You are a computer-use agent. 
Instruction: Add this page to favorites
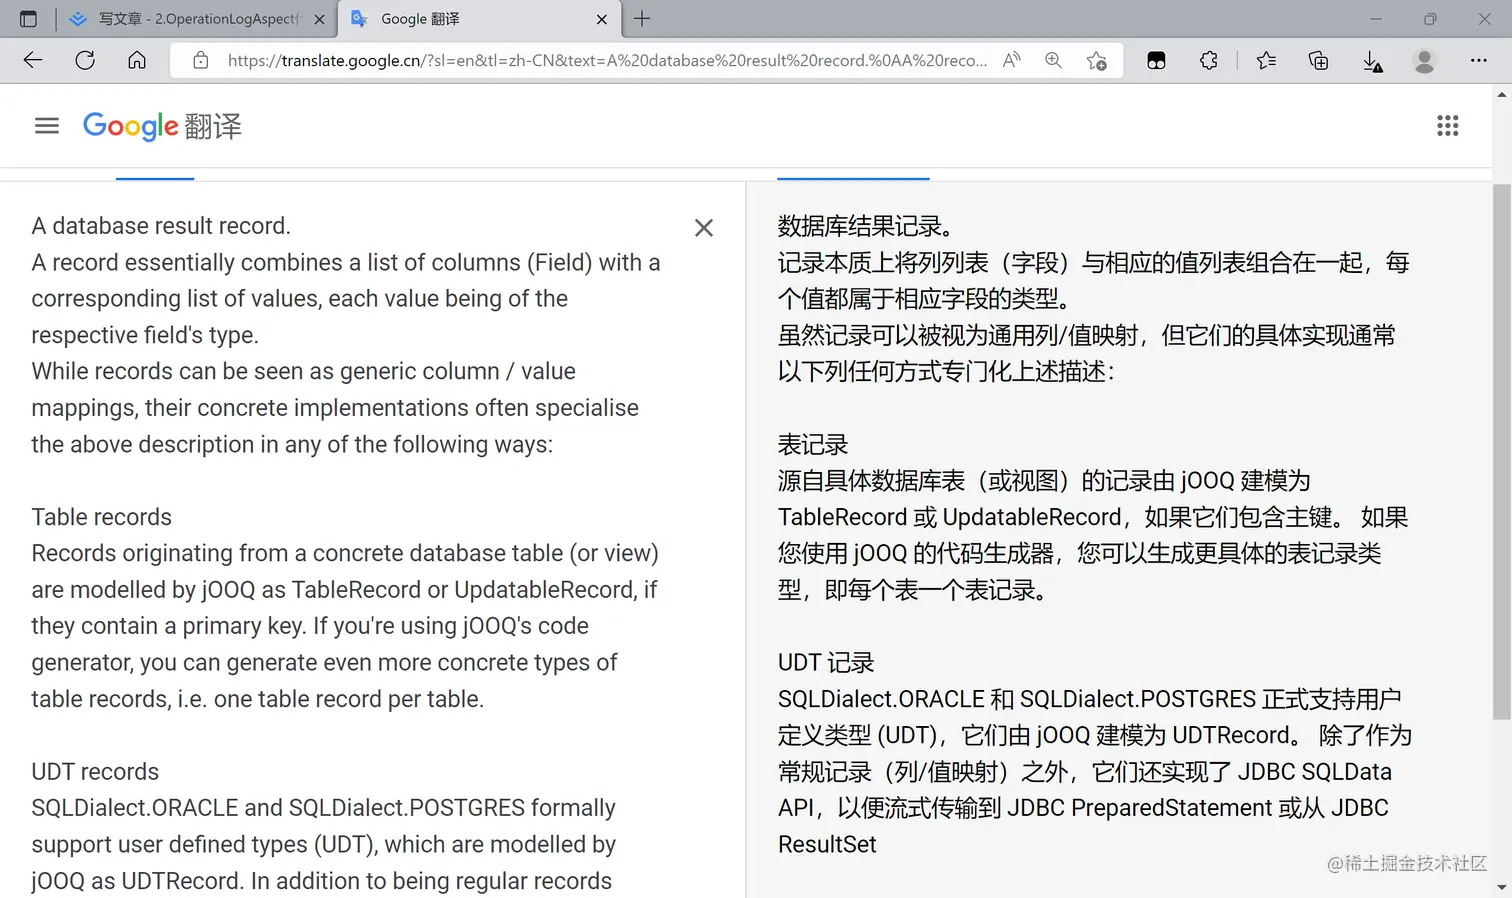tap(1096, 60)
